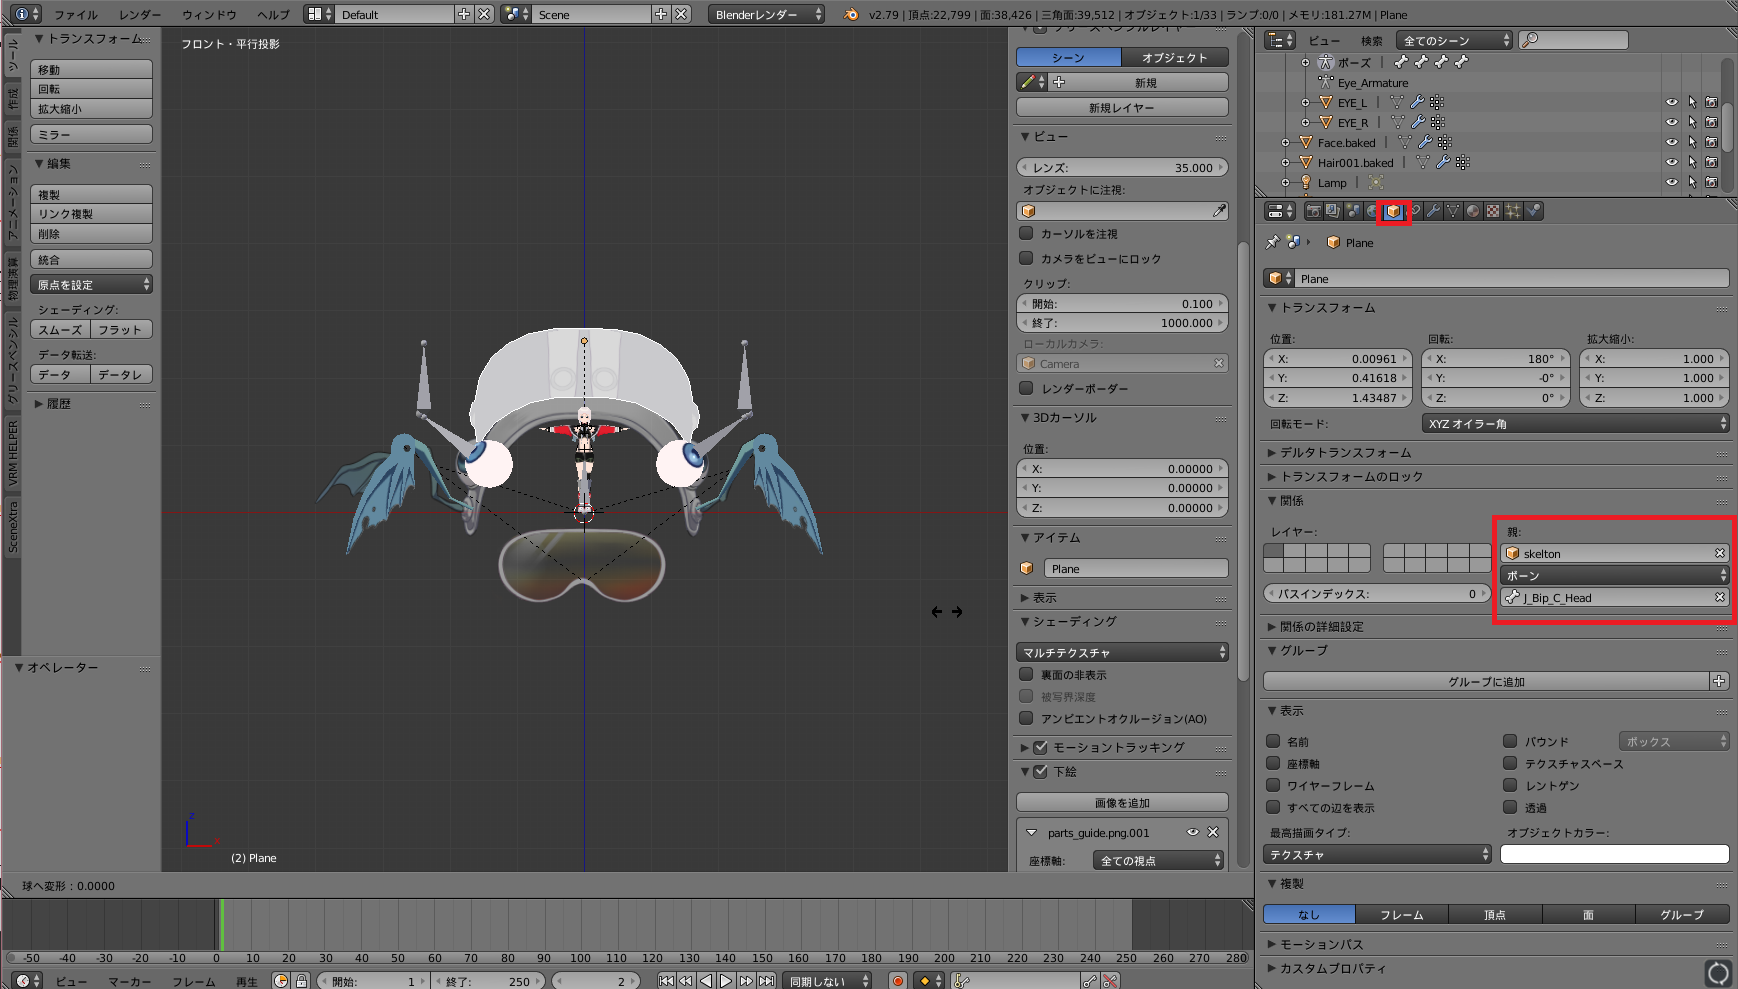The image size is (1738, 989).
Task: Click the Lamp lightbulb icon in outliner
Action: [x=1305, y=182]
